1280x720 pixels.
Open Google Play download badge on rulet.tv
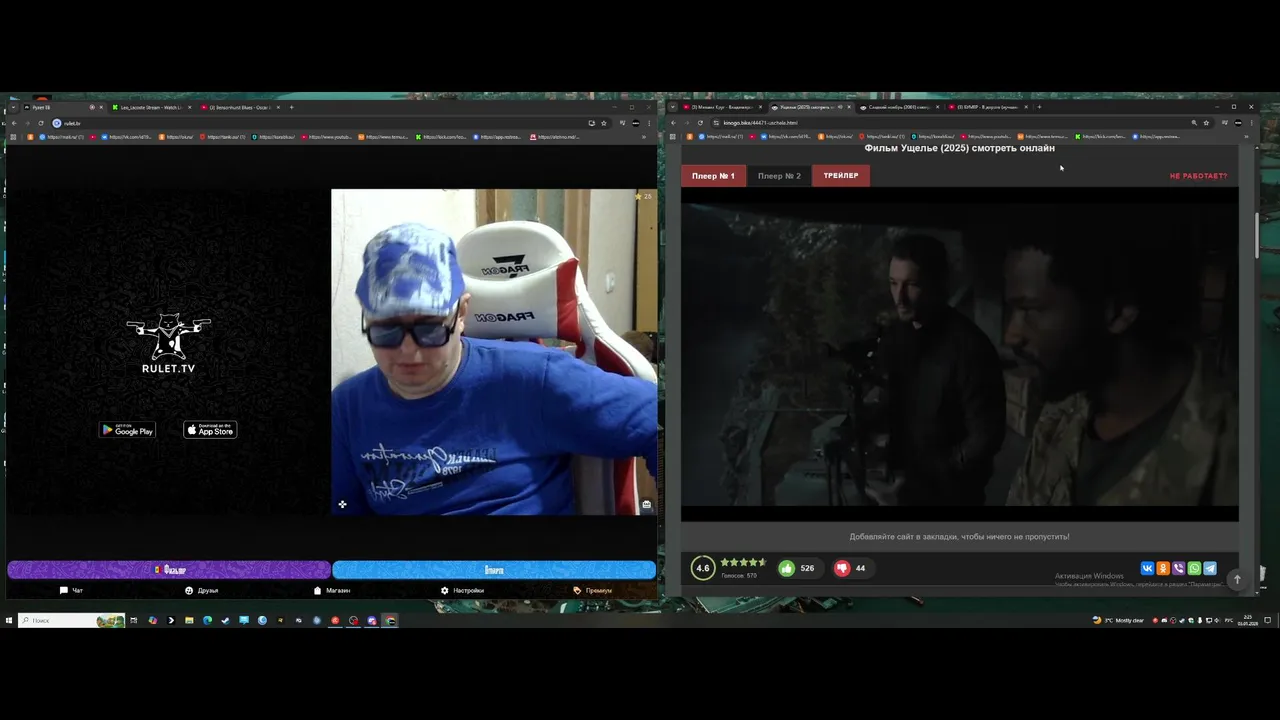pos(127,430)
